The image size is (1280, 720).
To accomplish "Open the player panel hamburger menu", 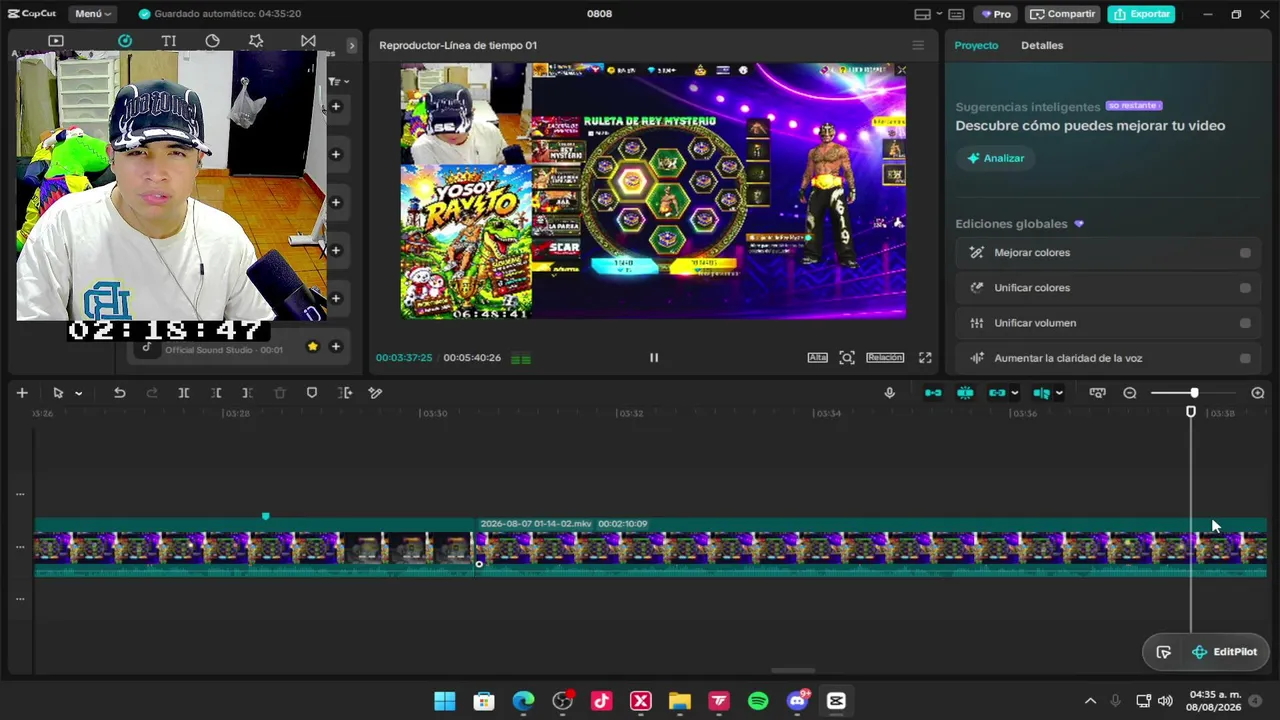I will pyautogui.click(x=918, y=45).
